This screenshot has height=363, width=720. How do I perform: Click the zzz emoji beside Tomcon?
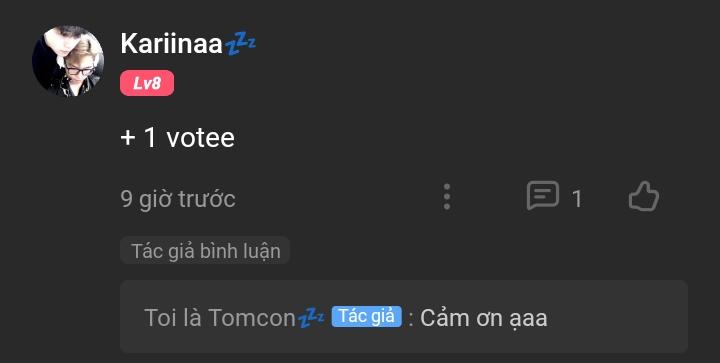coord(311,317)
